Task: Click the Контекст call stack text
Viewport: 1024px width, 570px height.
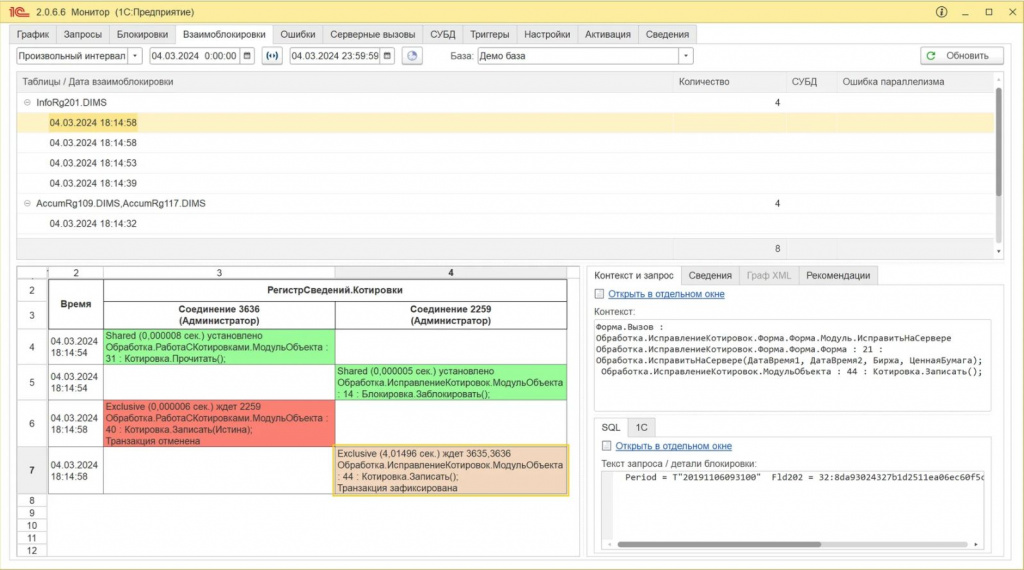Action: [789, 349]
